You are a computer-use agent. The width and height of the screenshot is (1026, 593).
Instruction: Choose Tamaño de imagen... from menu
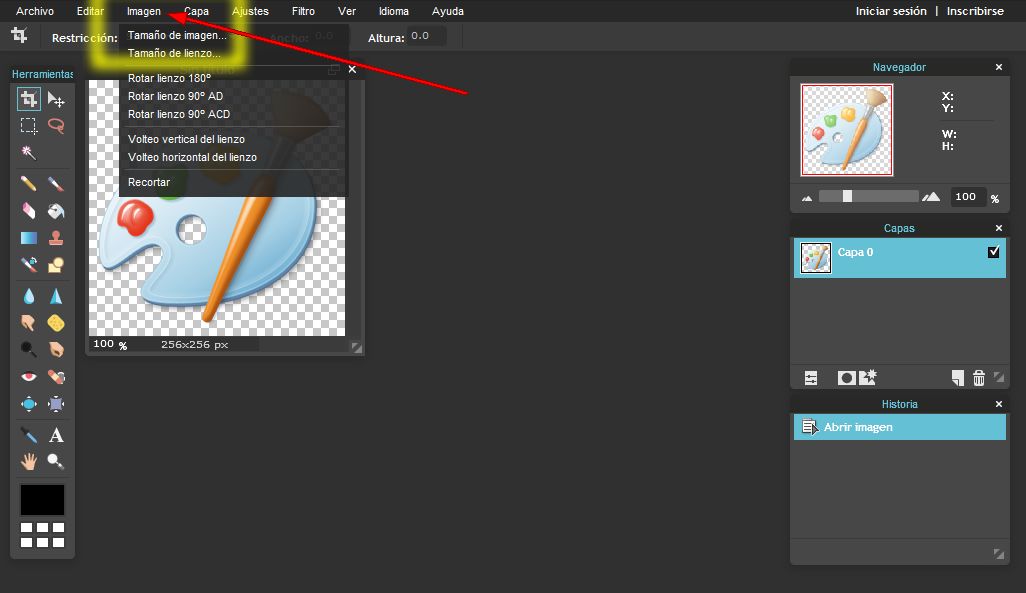coord(177,35)
